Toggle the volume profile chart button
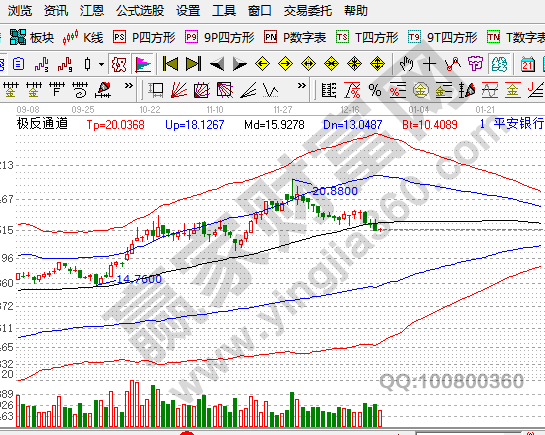Image resolution: width=545 pixels, height=435 pixels. (x=143, y=64)
